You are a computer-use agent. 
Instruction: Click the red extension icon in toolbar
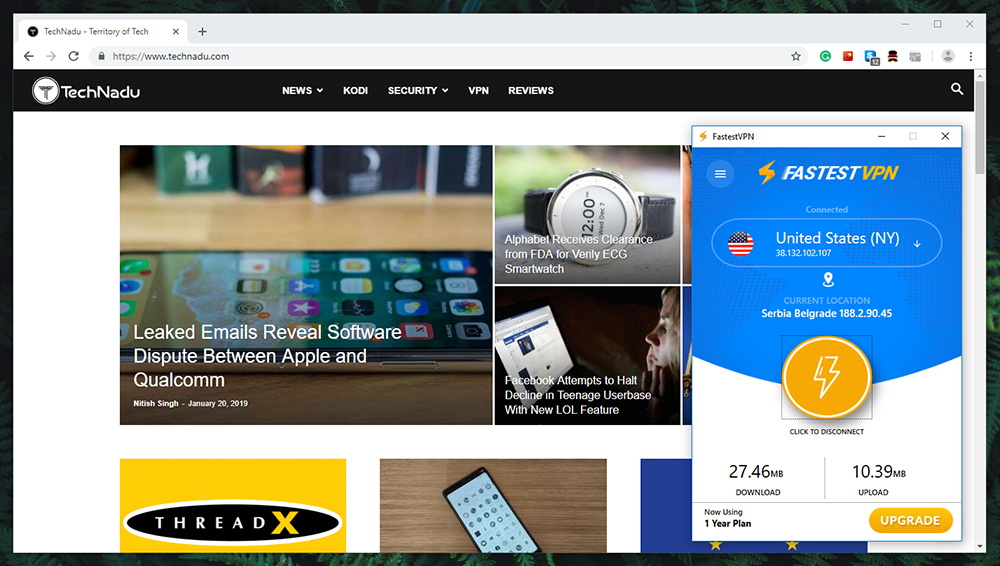pyautogui.click(x=848, y=56)
